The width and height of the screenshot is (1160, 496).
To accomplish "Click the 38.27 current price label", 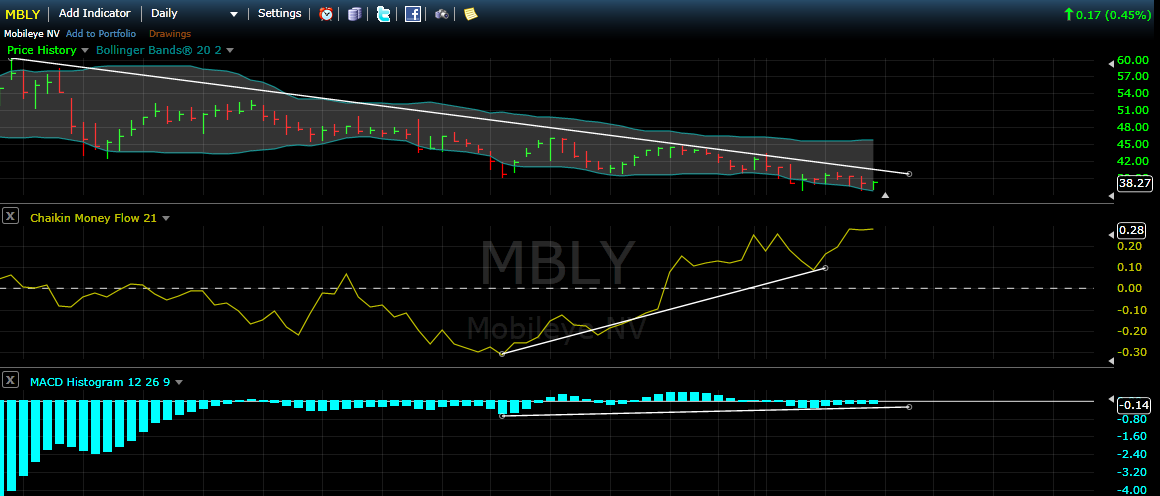I will (1133, 184).
